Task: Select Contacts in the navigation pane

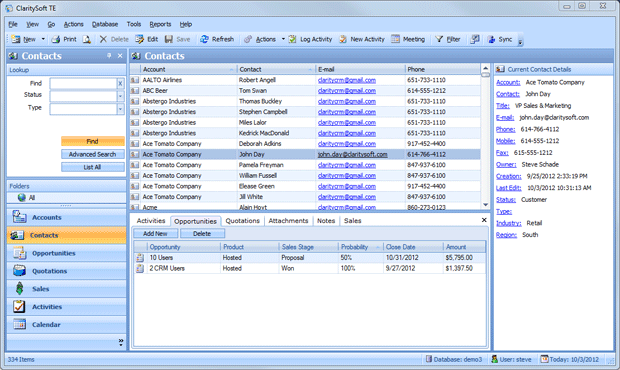Action: coord(66,235)
